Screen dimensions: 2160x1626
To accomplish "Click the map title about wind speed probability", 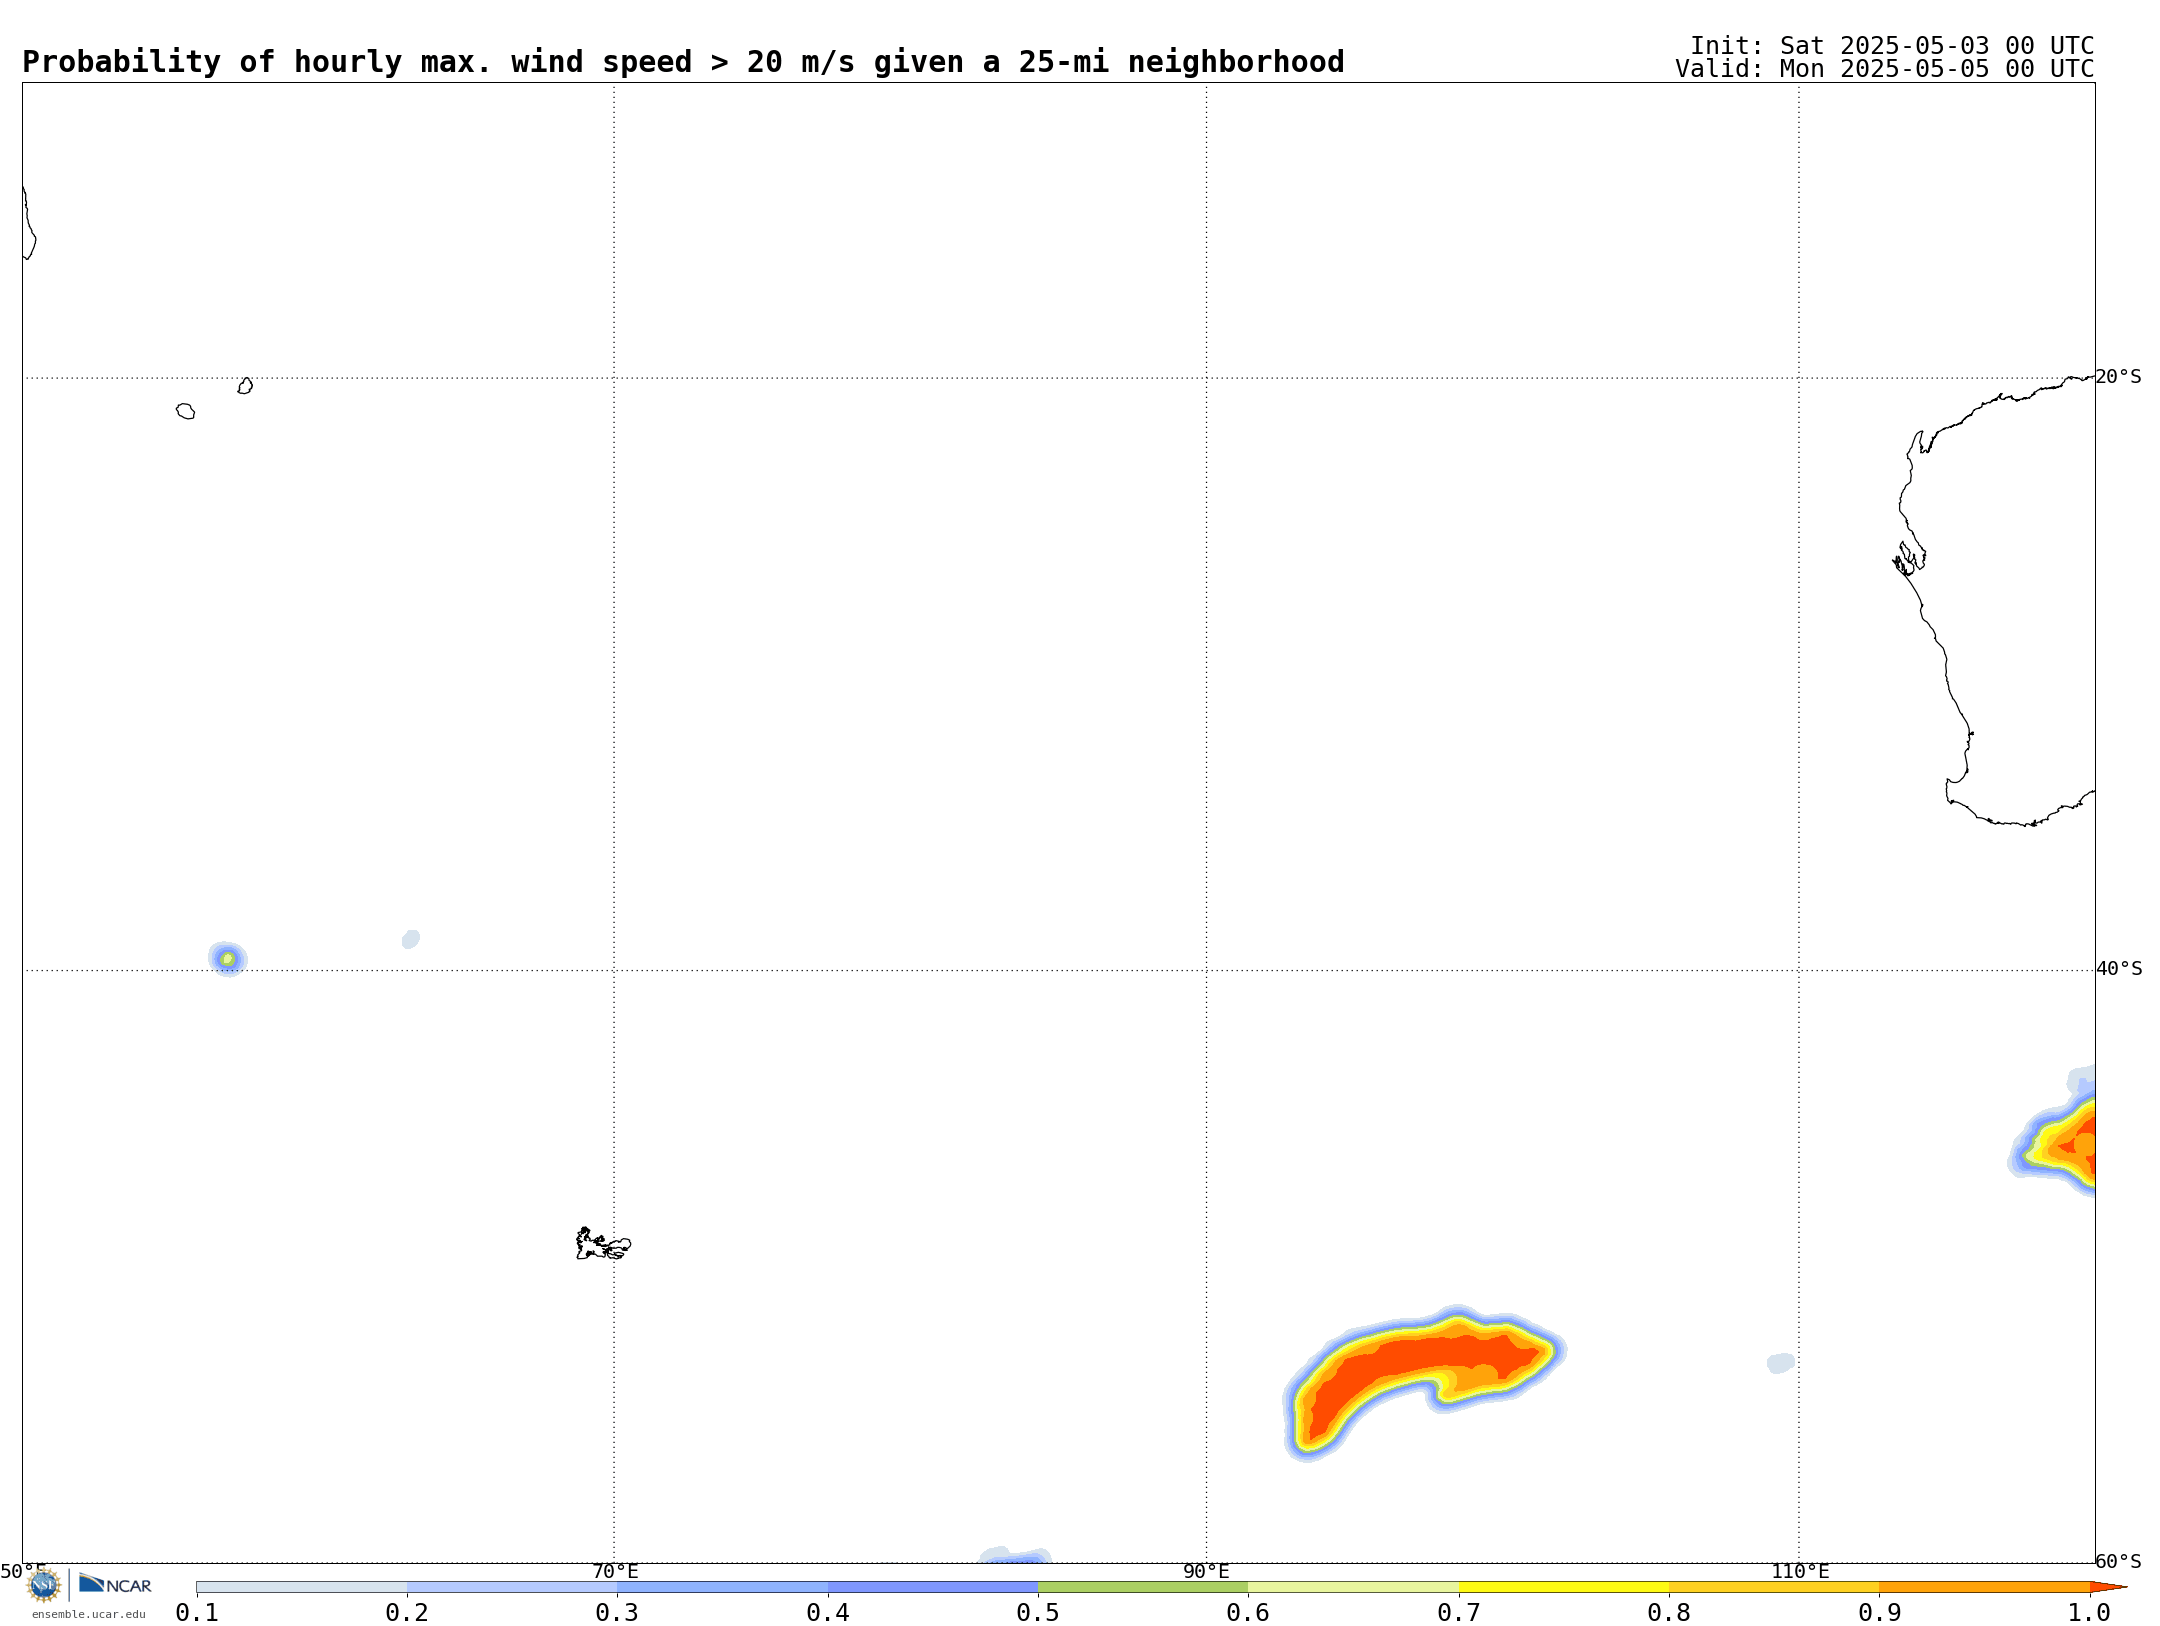I will [683, 62].
